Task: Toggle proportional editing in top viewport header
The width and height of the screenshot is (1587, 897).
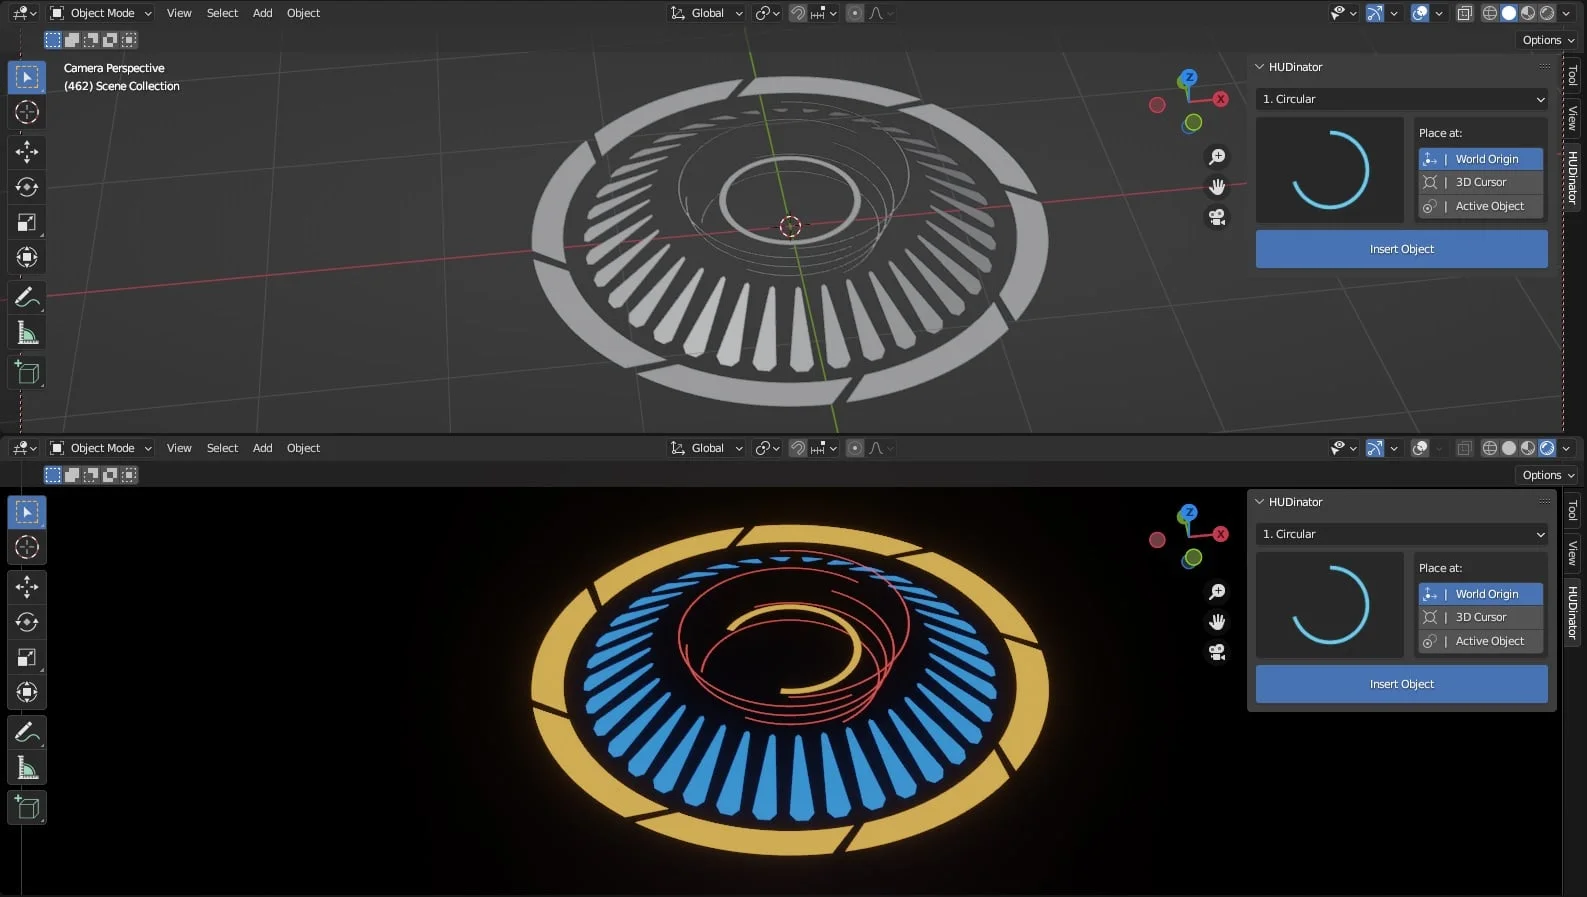Action: 855,13
